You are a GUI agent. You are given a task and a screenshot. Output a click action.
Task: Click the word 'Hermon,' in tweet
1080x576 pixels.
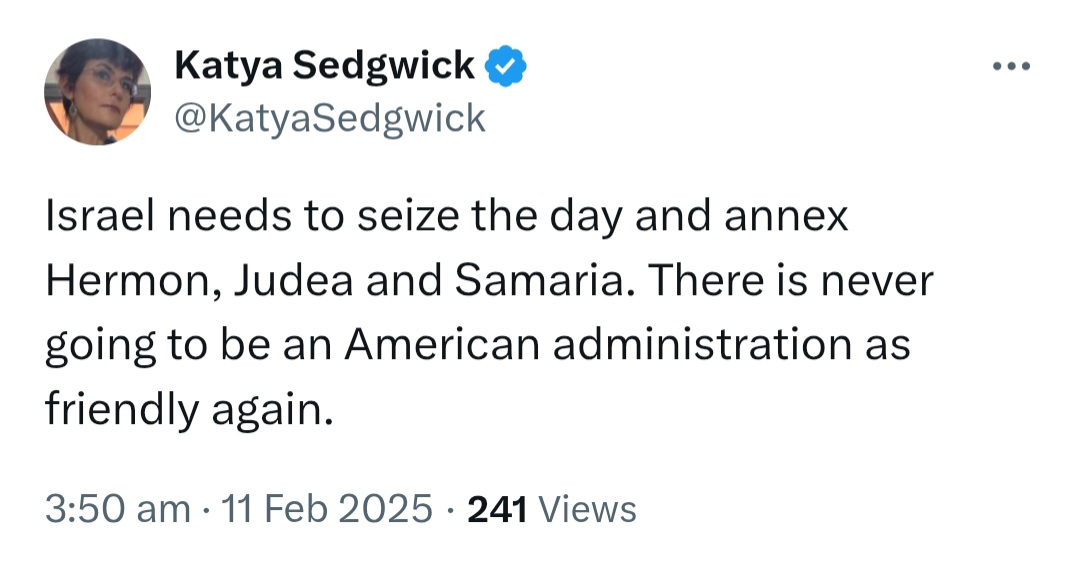(133, 282)
